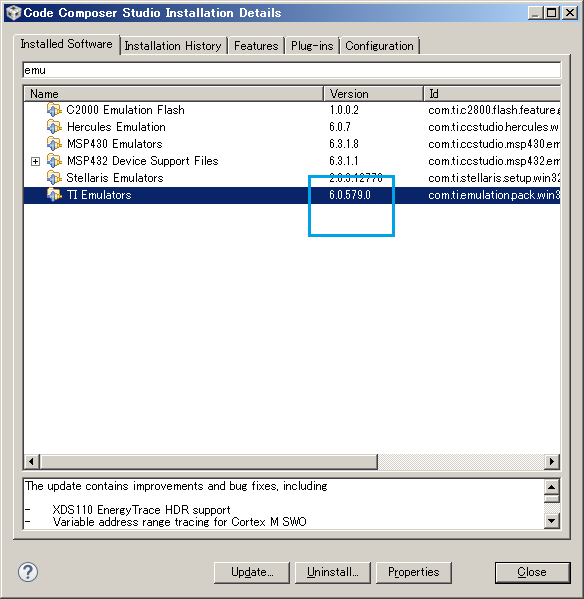Select the MSP430 Emulators row
584x599 pixels.
tap(292, 144)
